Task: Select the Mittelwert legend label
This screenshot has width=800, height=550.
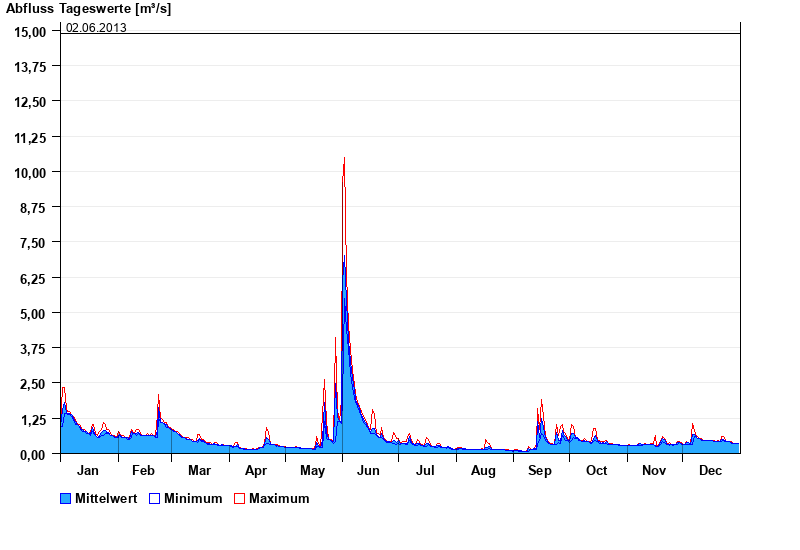Action: pos(106,498)
